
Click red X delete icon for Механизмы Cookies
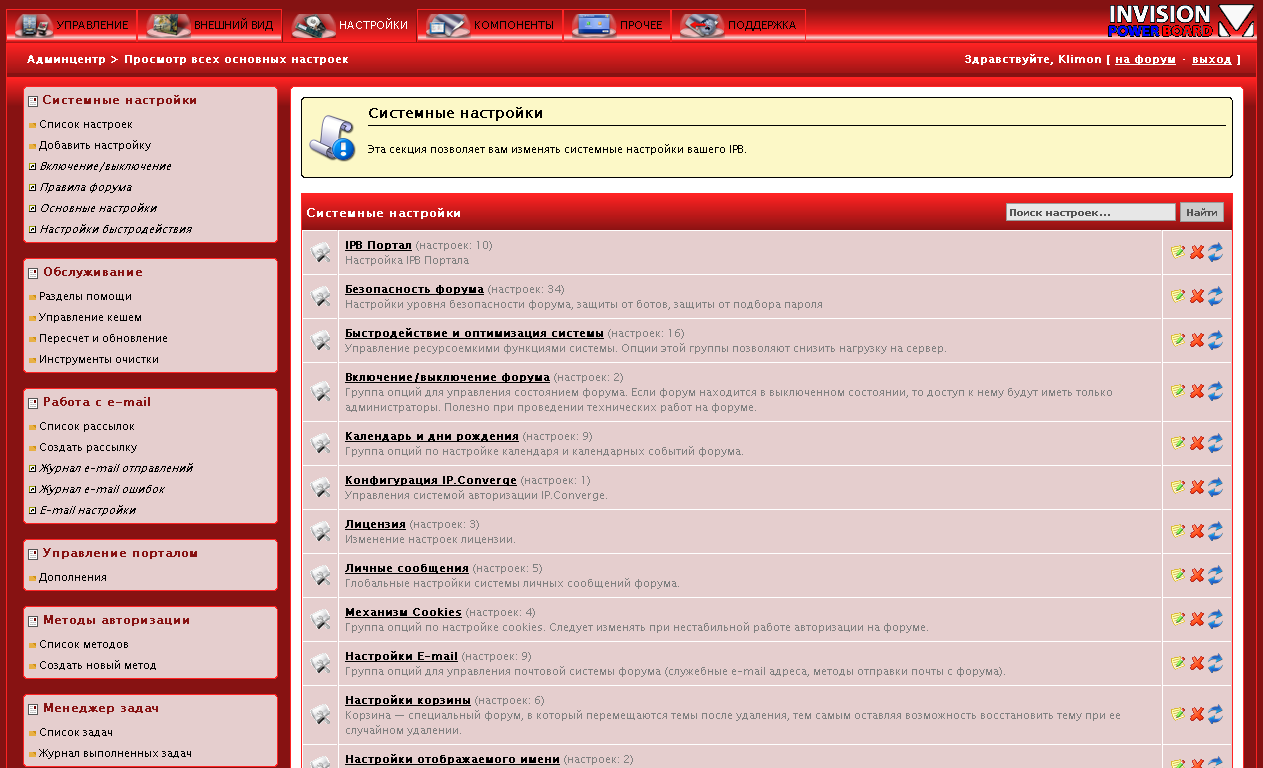1196,619
